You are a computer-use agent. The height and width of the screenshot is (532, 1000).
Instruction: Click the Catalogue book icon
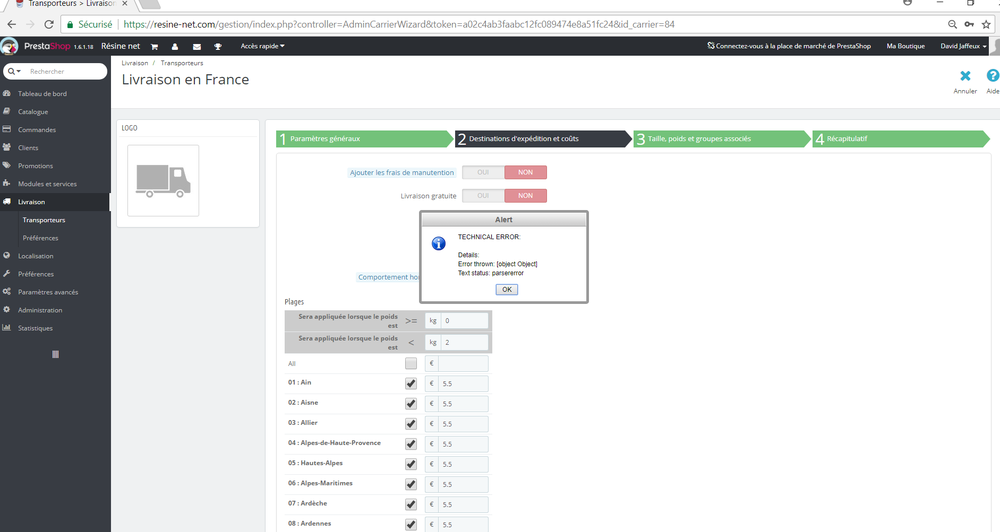pos(6,111)
